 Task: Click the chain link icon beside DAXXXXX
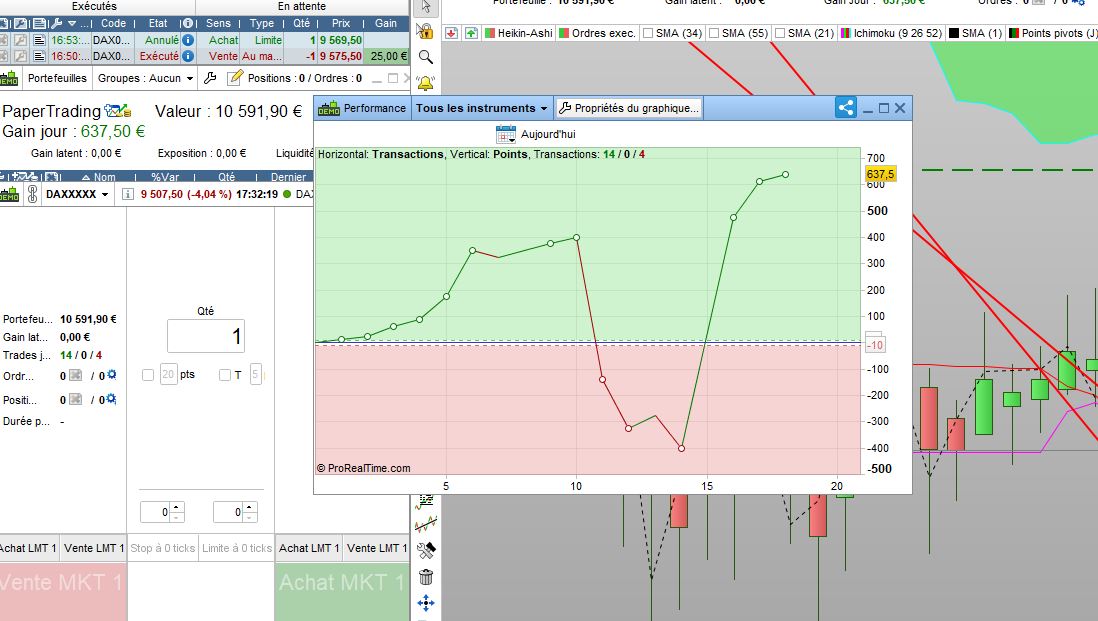coord(32,194)
